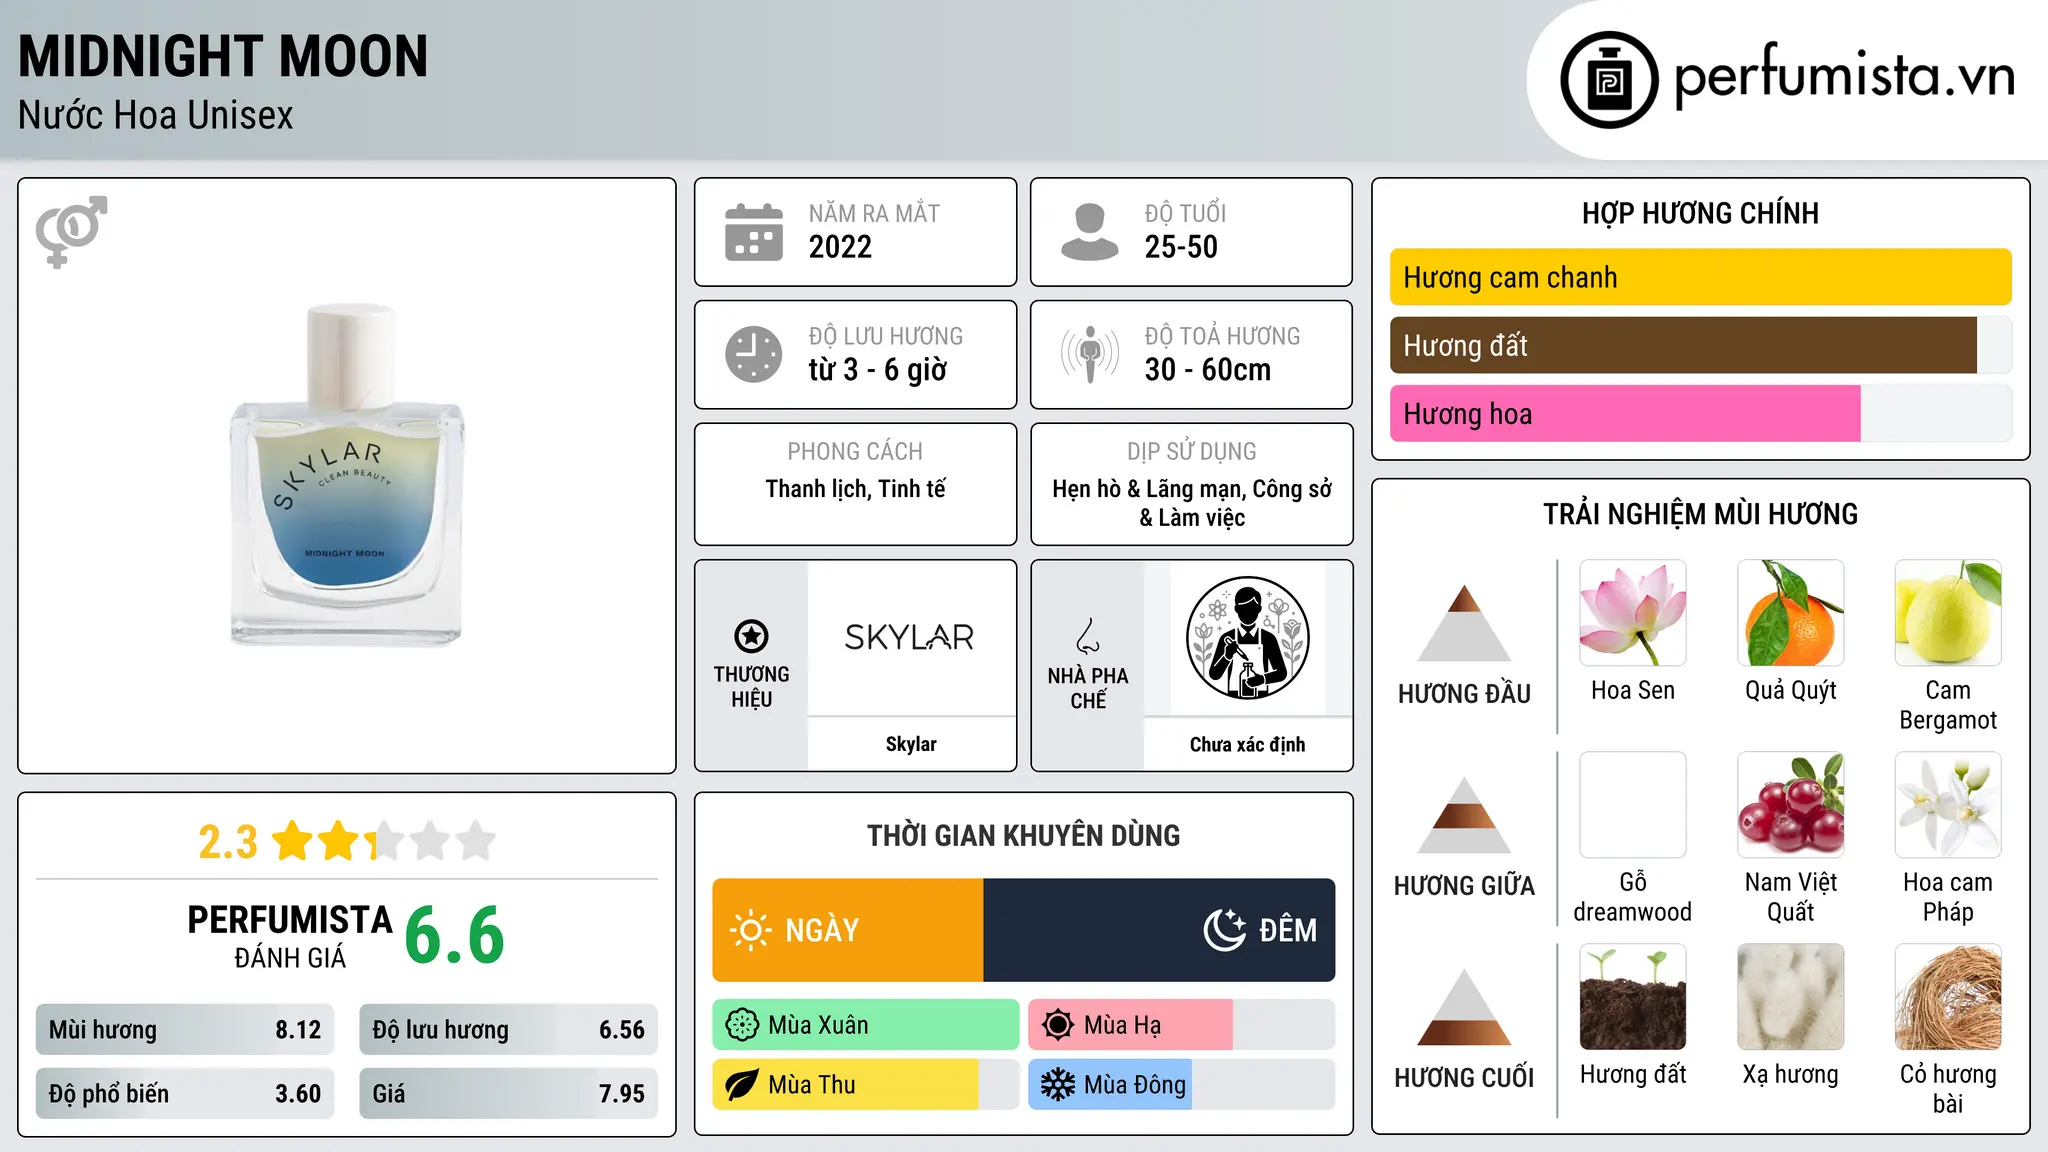Click the sun icon for Mùa Hạ
The height and width of the screenshot is (1152, 2048).
tap(1058, 1025)
